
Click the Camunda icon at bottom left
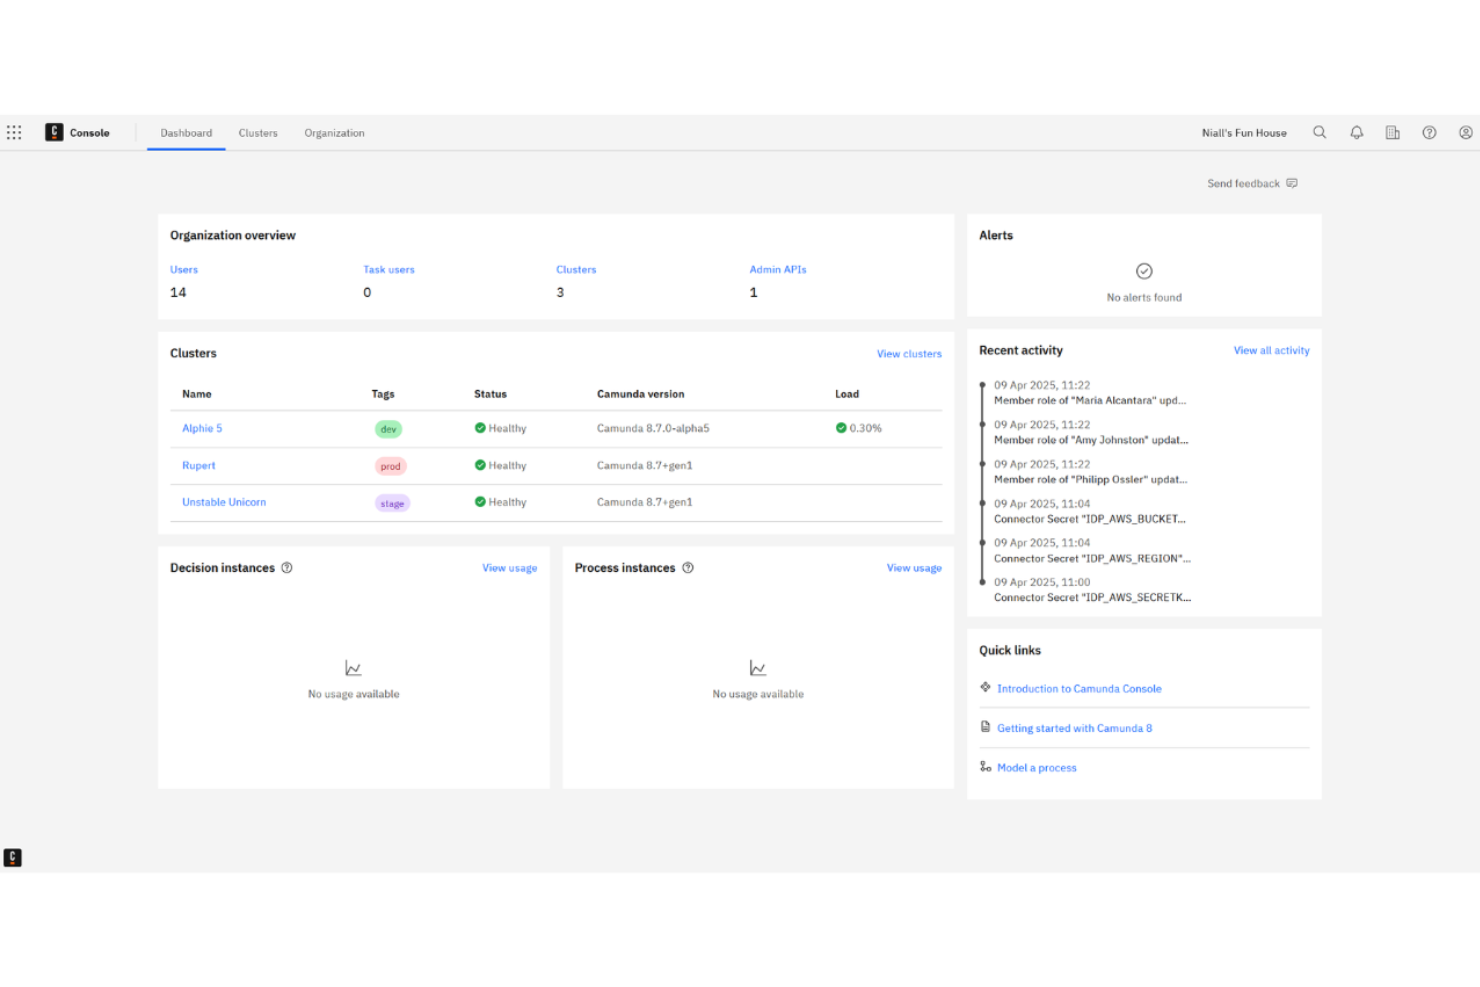[x=13, y=857]
